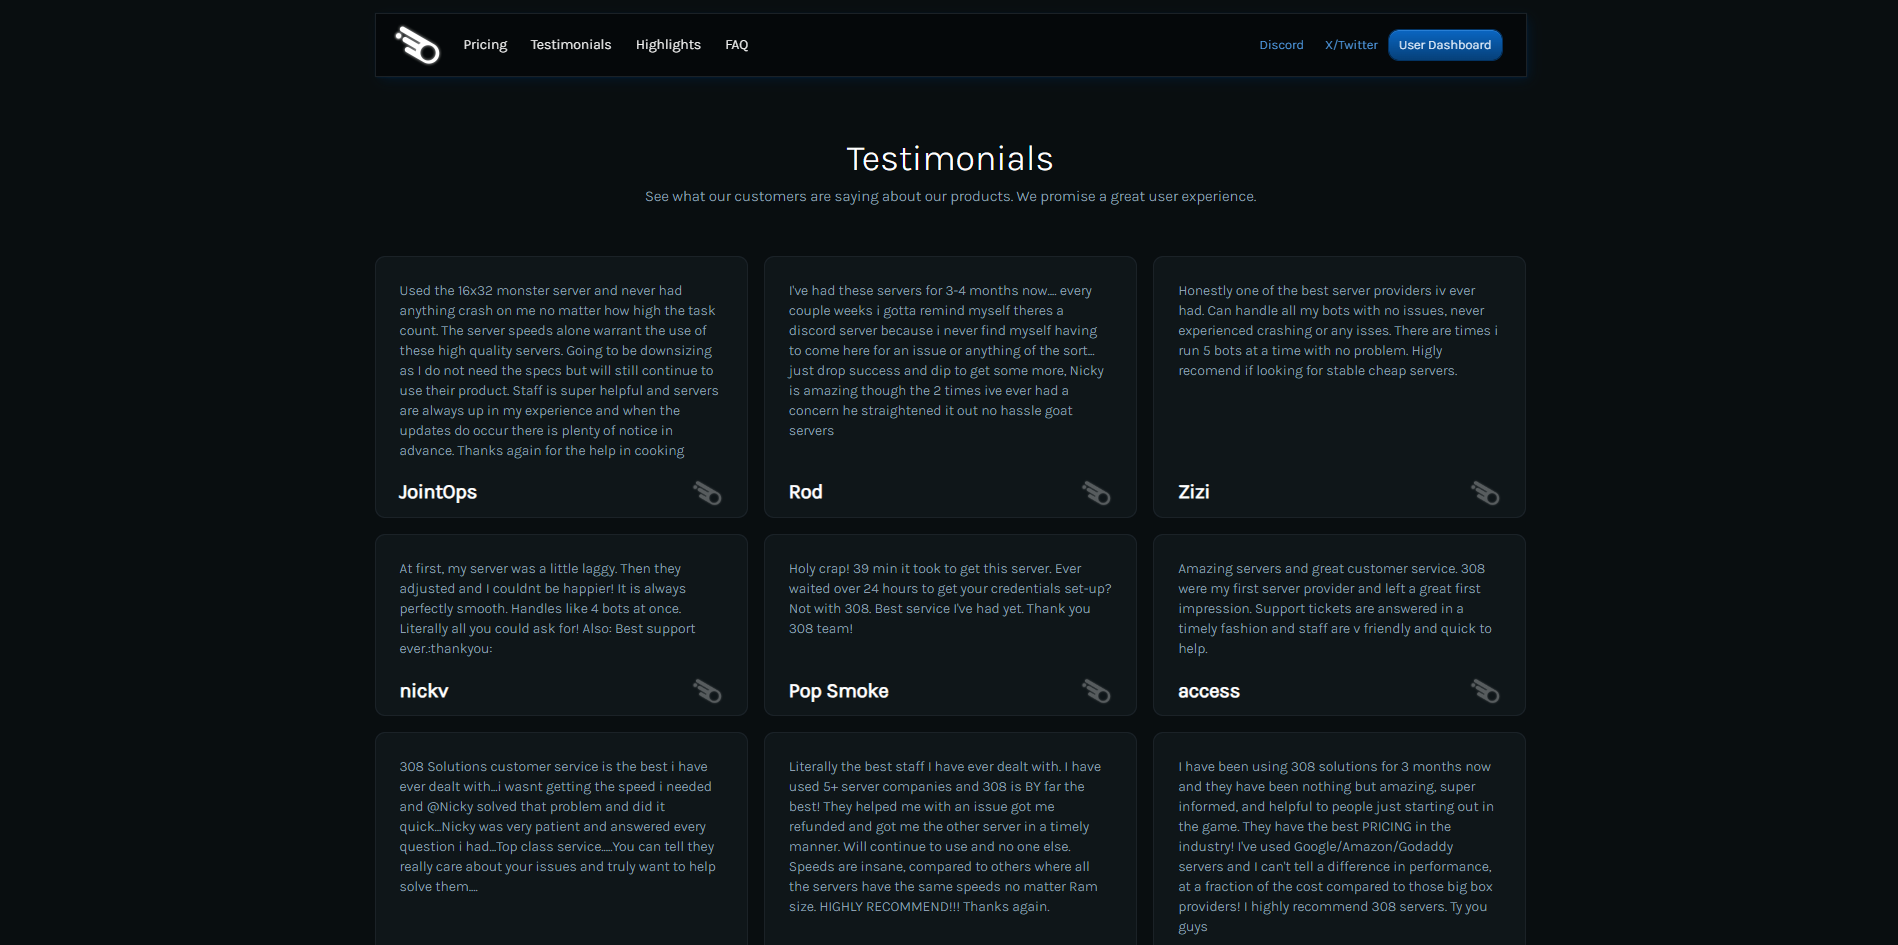Click the comet icon on JointOps testimonial
Viewport: 1898px width, 945px height.
click(707, 493)
